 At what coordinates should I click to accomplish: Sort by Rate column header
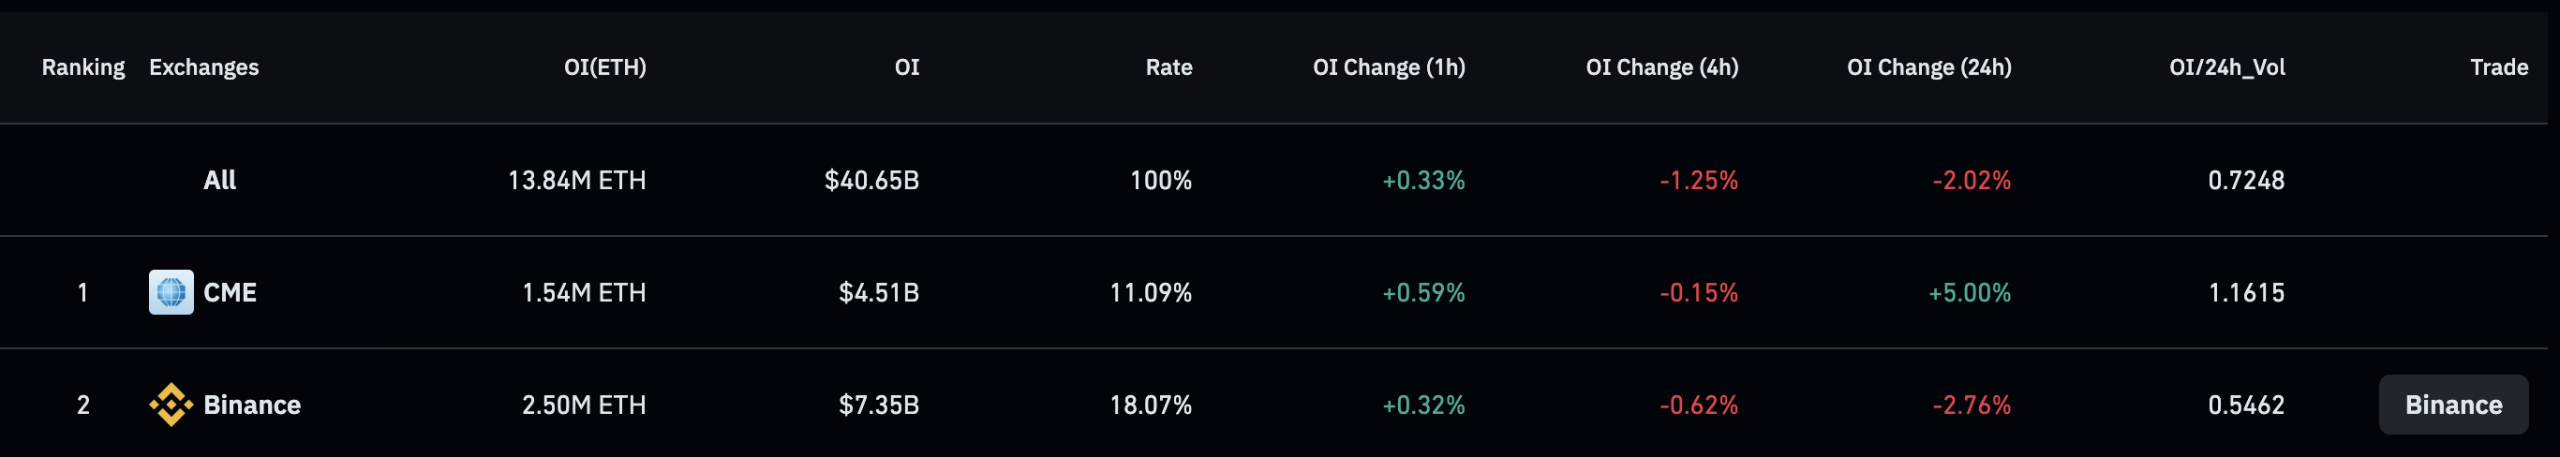click(1168, 67)
